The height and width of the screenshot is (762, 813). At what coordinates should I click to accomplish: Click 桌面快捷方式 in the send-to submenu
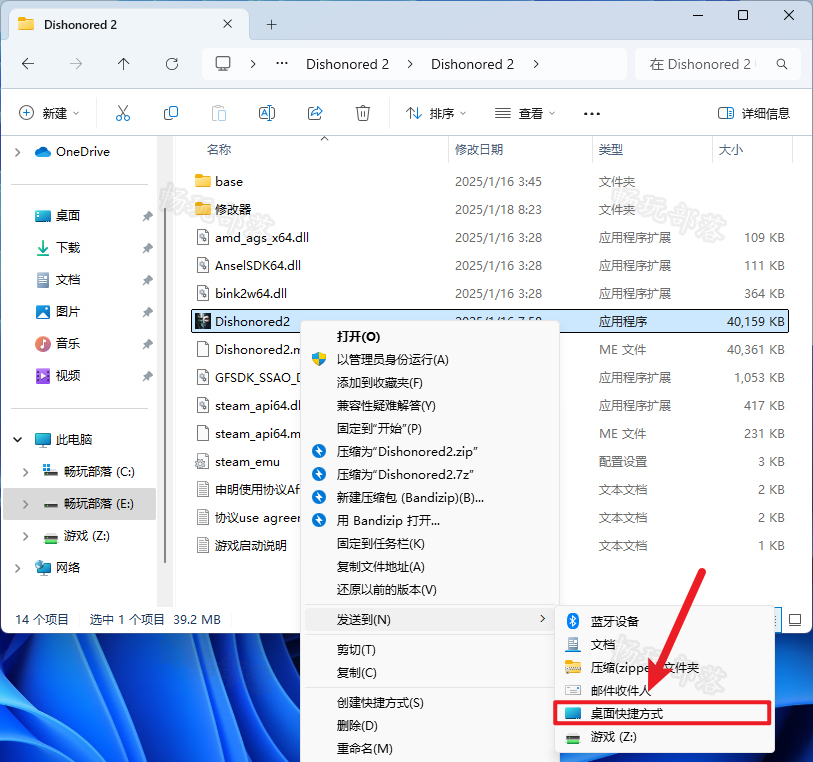tap(663, 714)
